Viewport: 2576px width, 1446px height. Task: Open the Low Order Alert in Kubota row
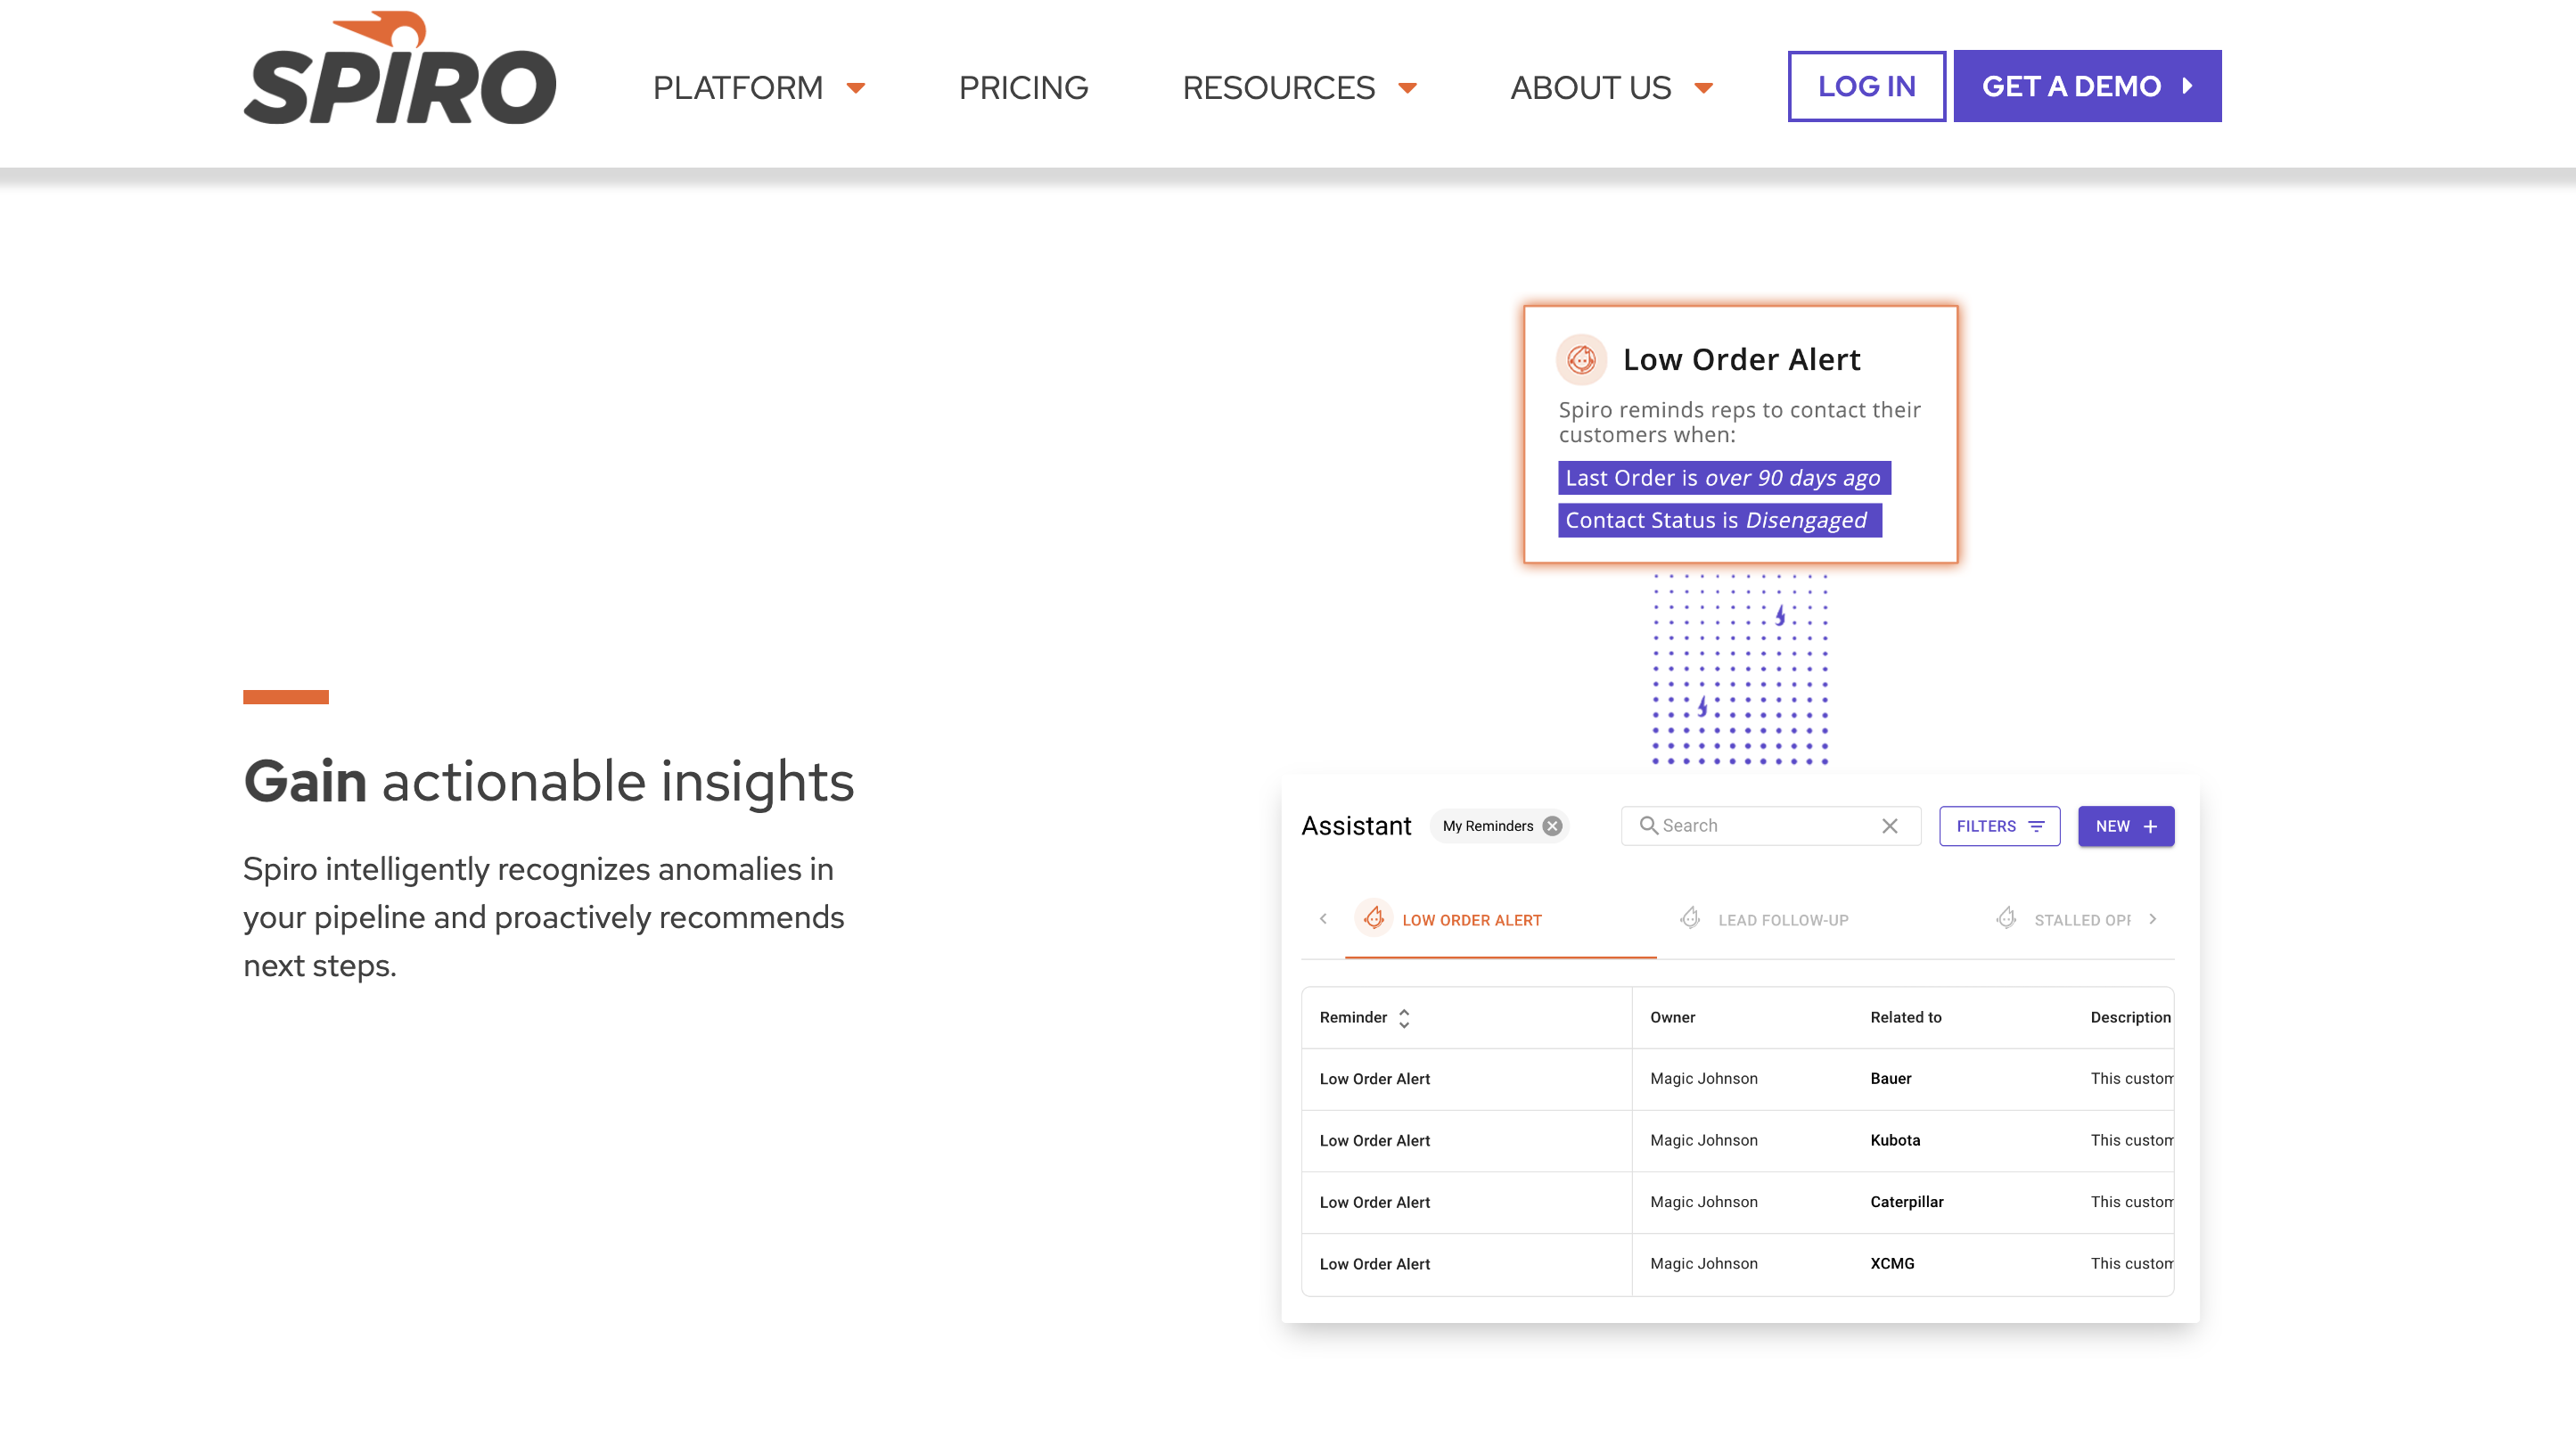1375,1141
